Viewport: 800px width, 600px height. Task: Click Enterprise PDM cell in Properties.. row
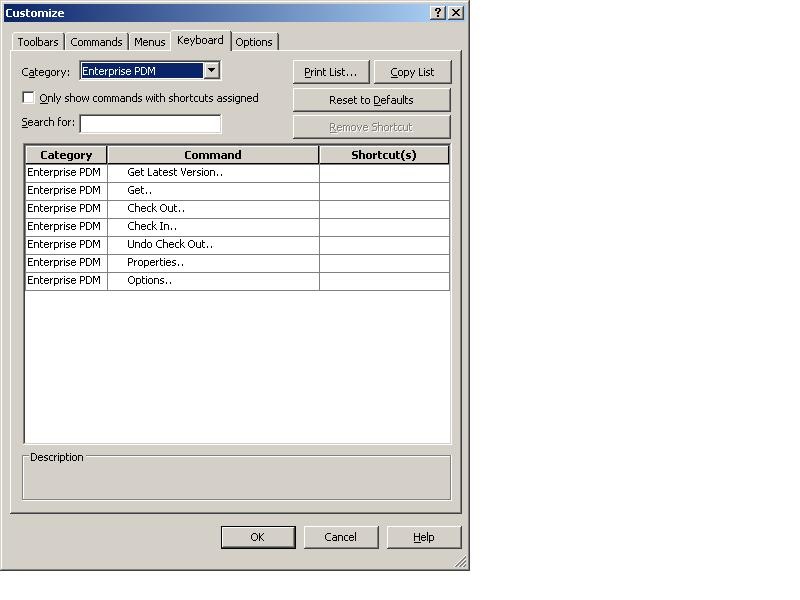point(66,263)
